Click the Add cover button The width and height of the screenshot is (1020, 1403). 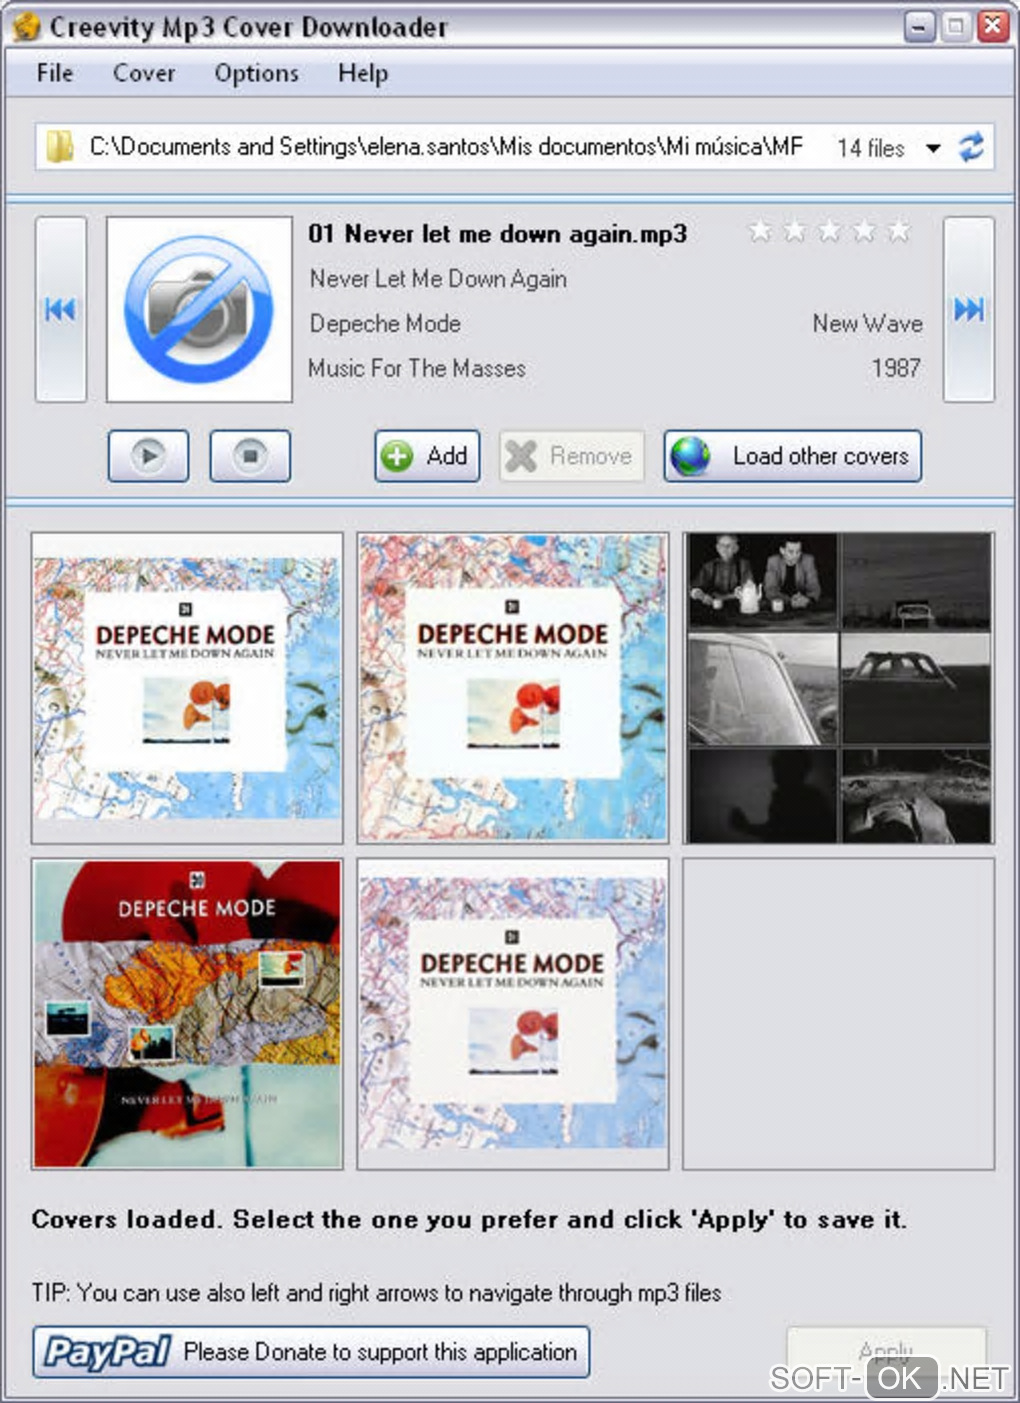pyautogui.click(x=427, y=456)
